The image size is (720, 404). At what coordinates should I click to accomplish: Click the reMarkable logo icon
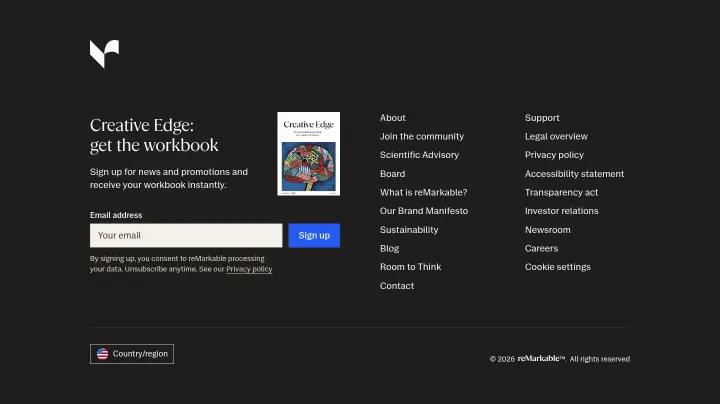pos(104,54)
